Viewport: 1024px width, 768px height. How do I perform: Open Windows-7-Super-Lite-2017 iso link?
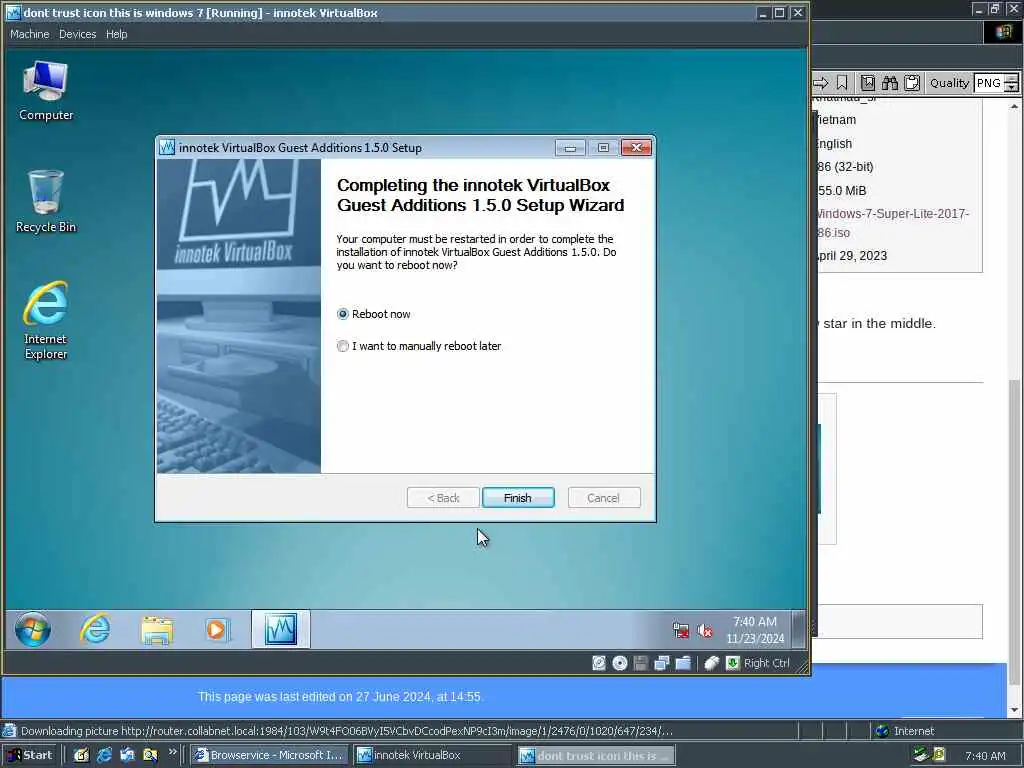(x=892, y=223)
